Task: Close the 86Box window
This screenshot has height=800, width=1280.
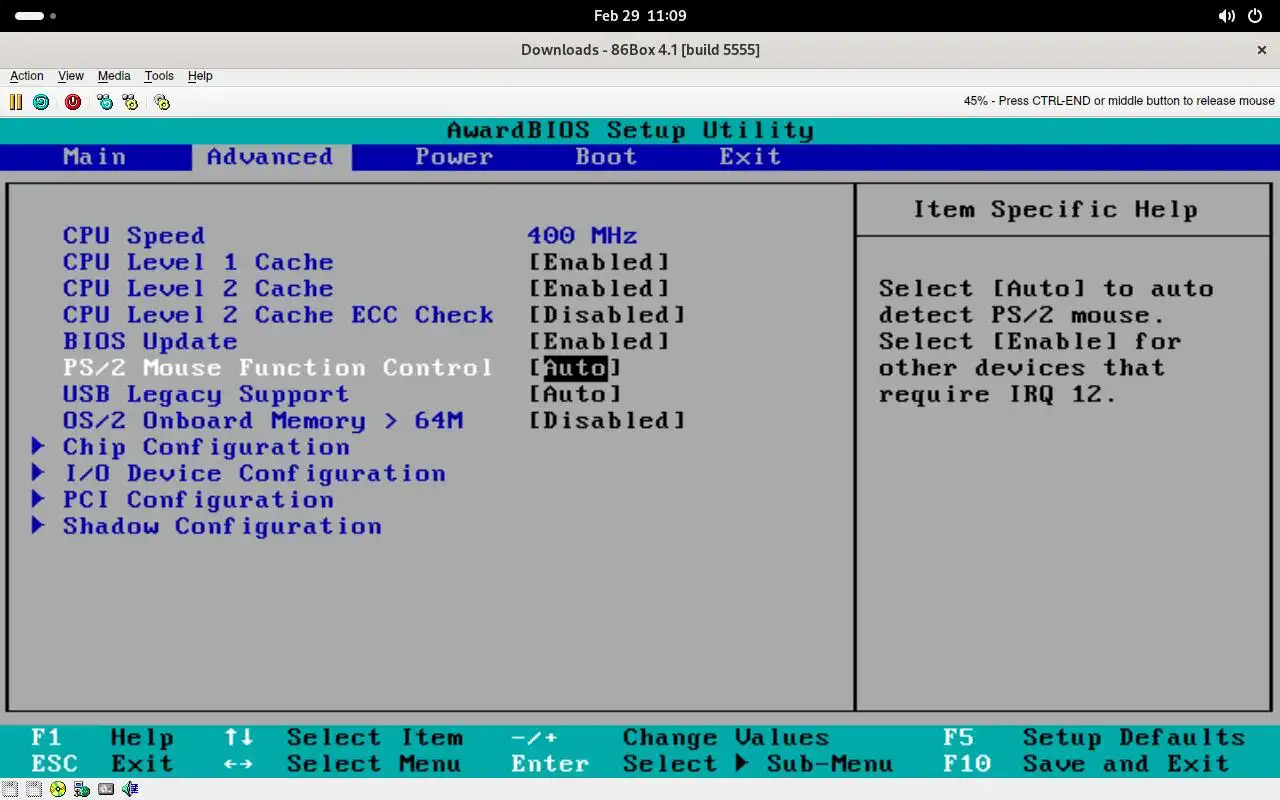Action: click(1262, 50)
